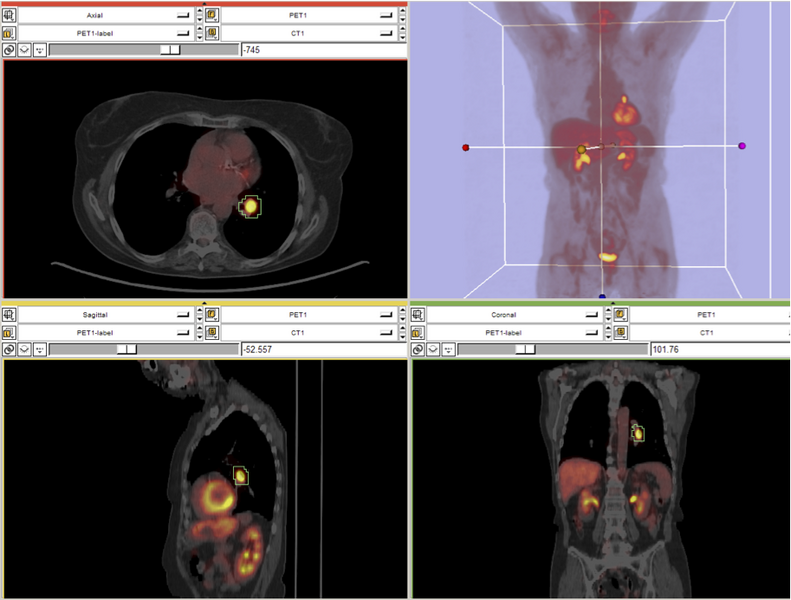Open foreground layer icon in Coronal panel

pos(621,315)
